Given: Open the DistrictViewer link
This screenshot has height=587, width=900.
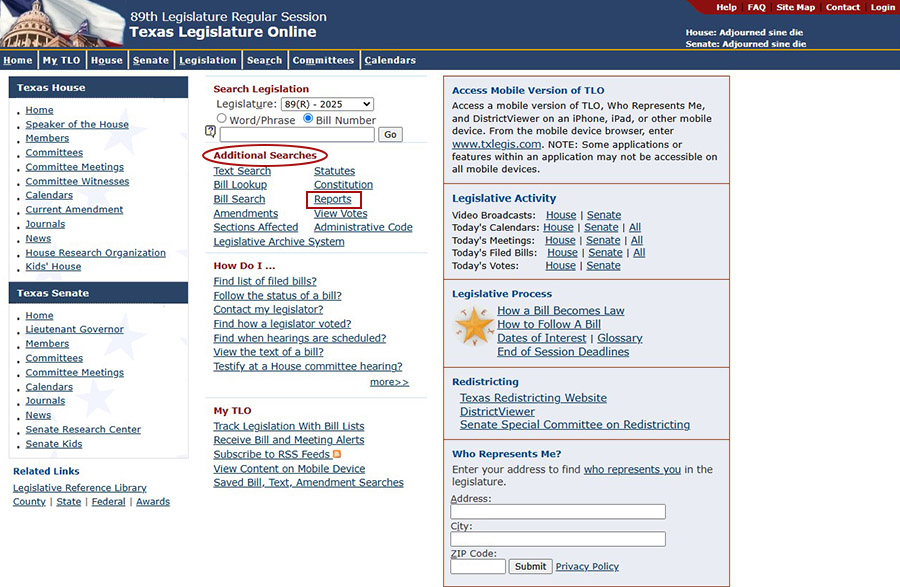Looking at the screenshot, I should pyautogui.click(x=497, y=411).
